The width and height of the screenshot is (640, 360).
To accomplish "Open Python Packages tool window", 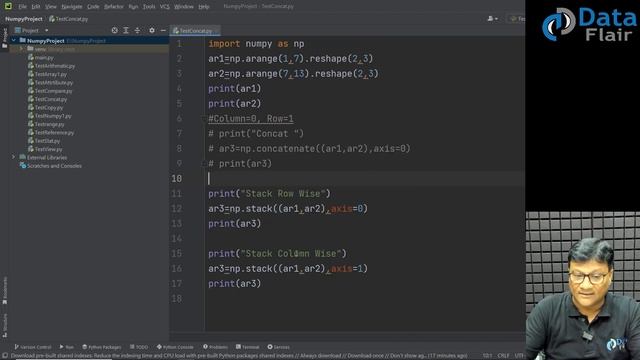I will coord(102,347).
